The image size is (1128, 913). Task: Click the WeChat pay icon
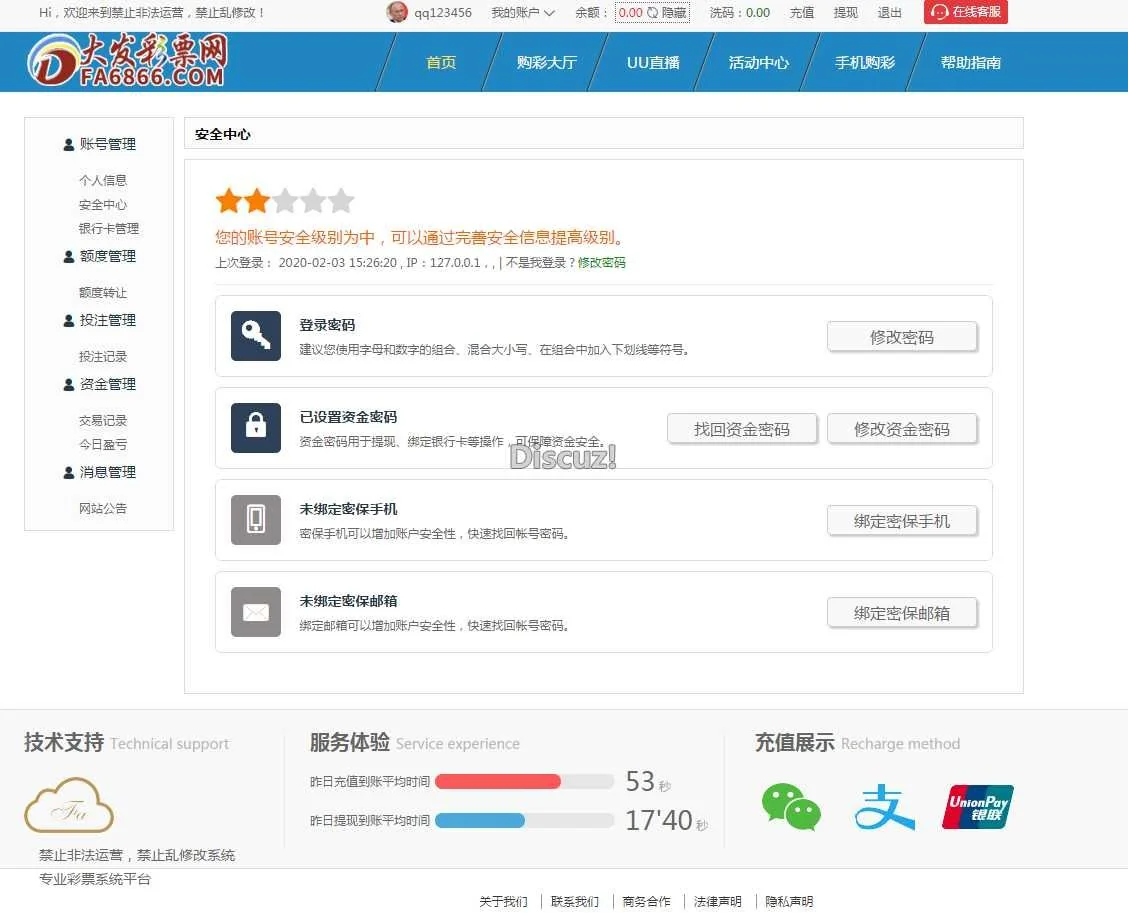(x=791, y=807)
